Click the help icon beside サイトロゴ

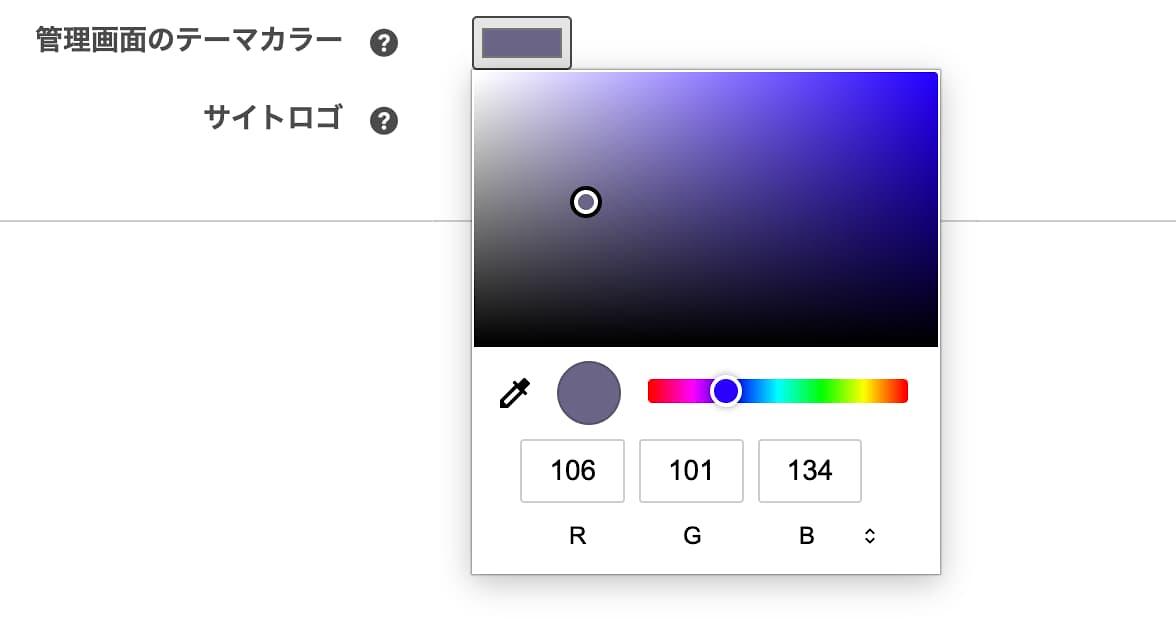click(384, 121)
